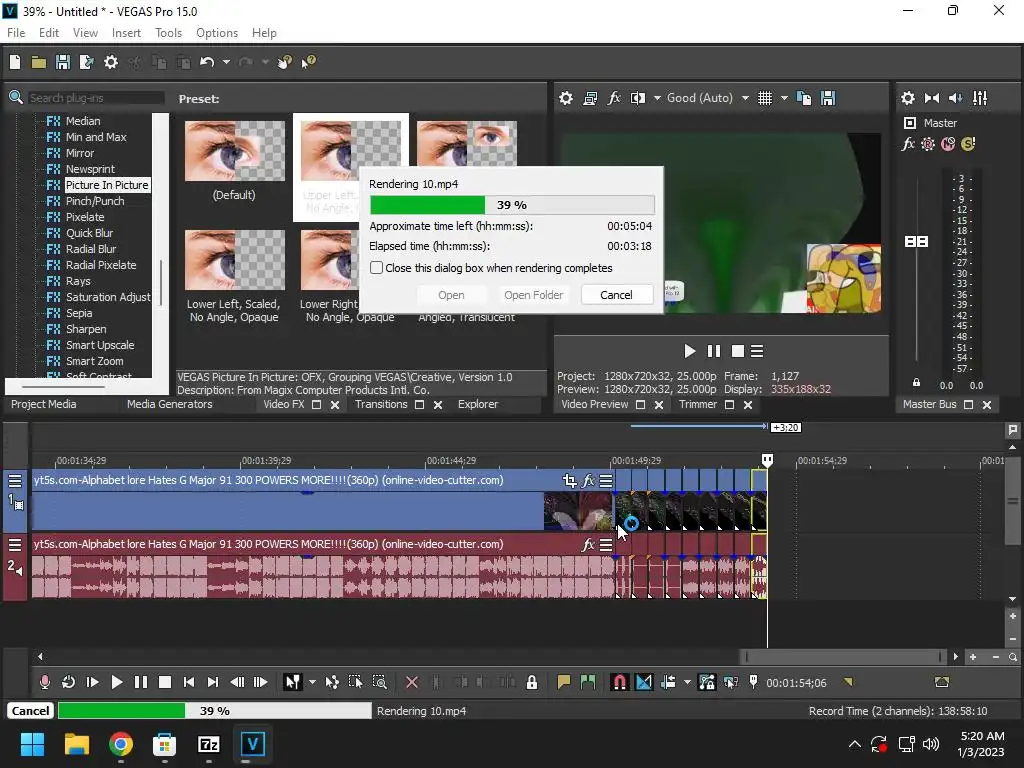Open the Render As toolbar icon
The height and width of the screenshot is (768, 1024).
(x=86, y=62)
